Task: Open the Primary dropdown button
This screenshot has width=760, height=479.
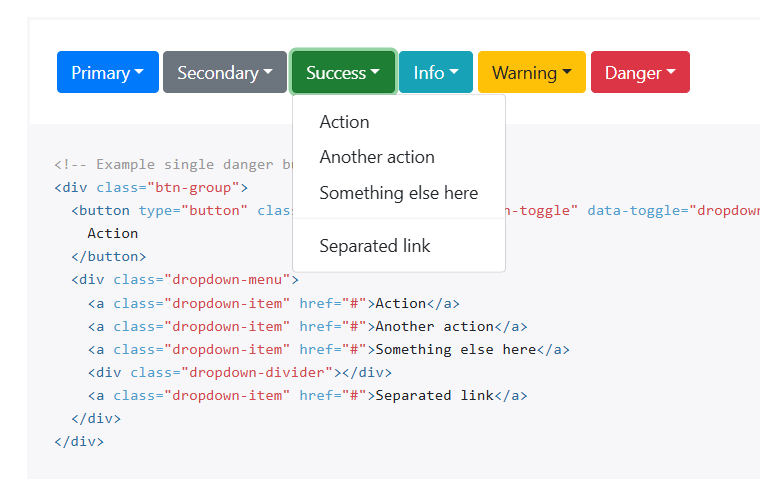Action: [108, 72]
